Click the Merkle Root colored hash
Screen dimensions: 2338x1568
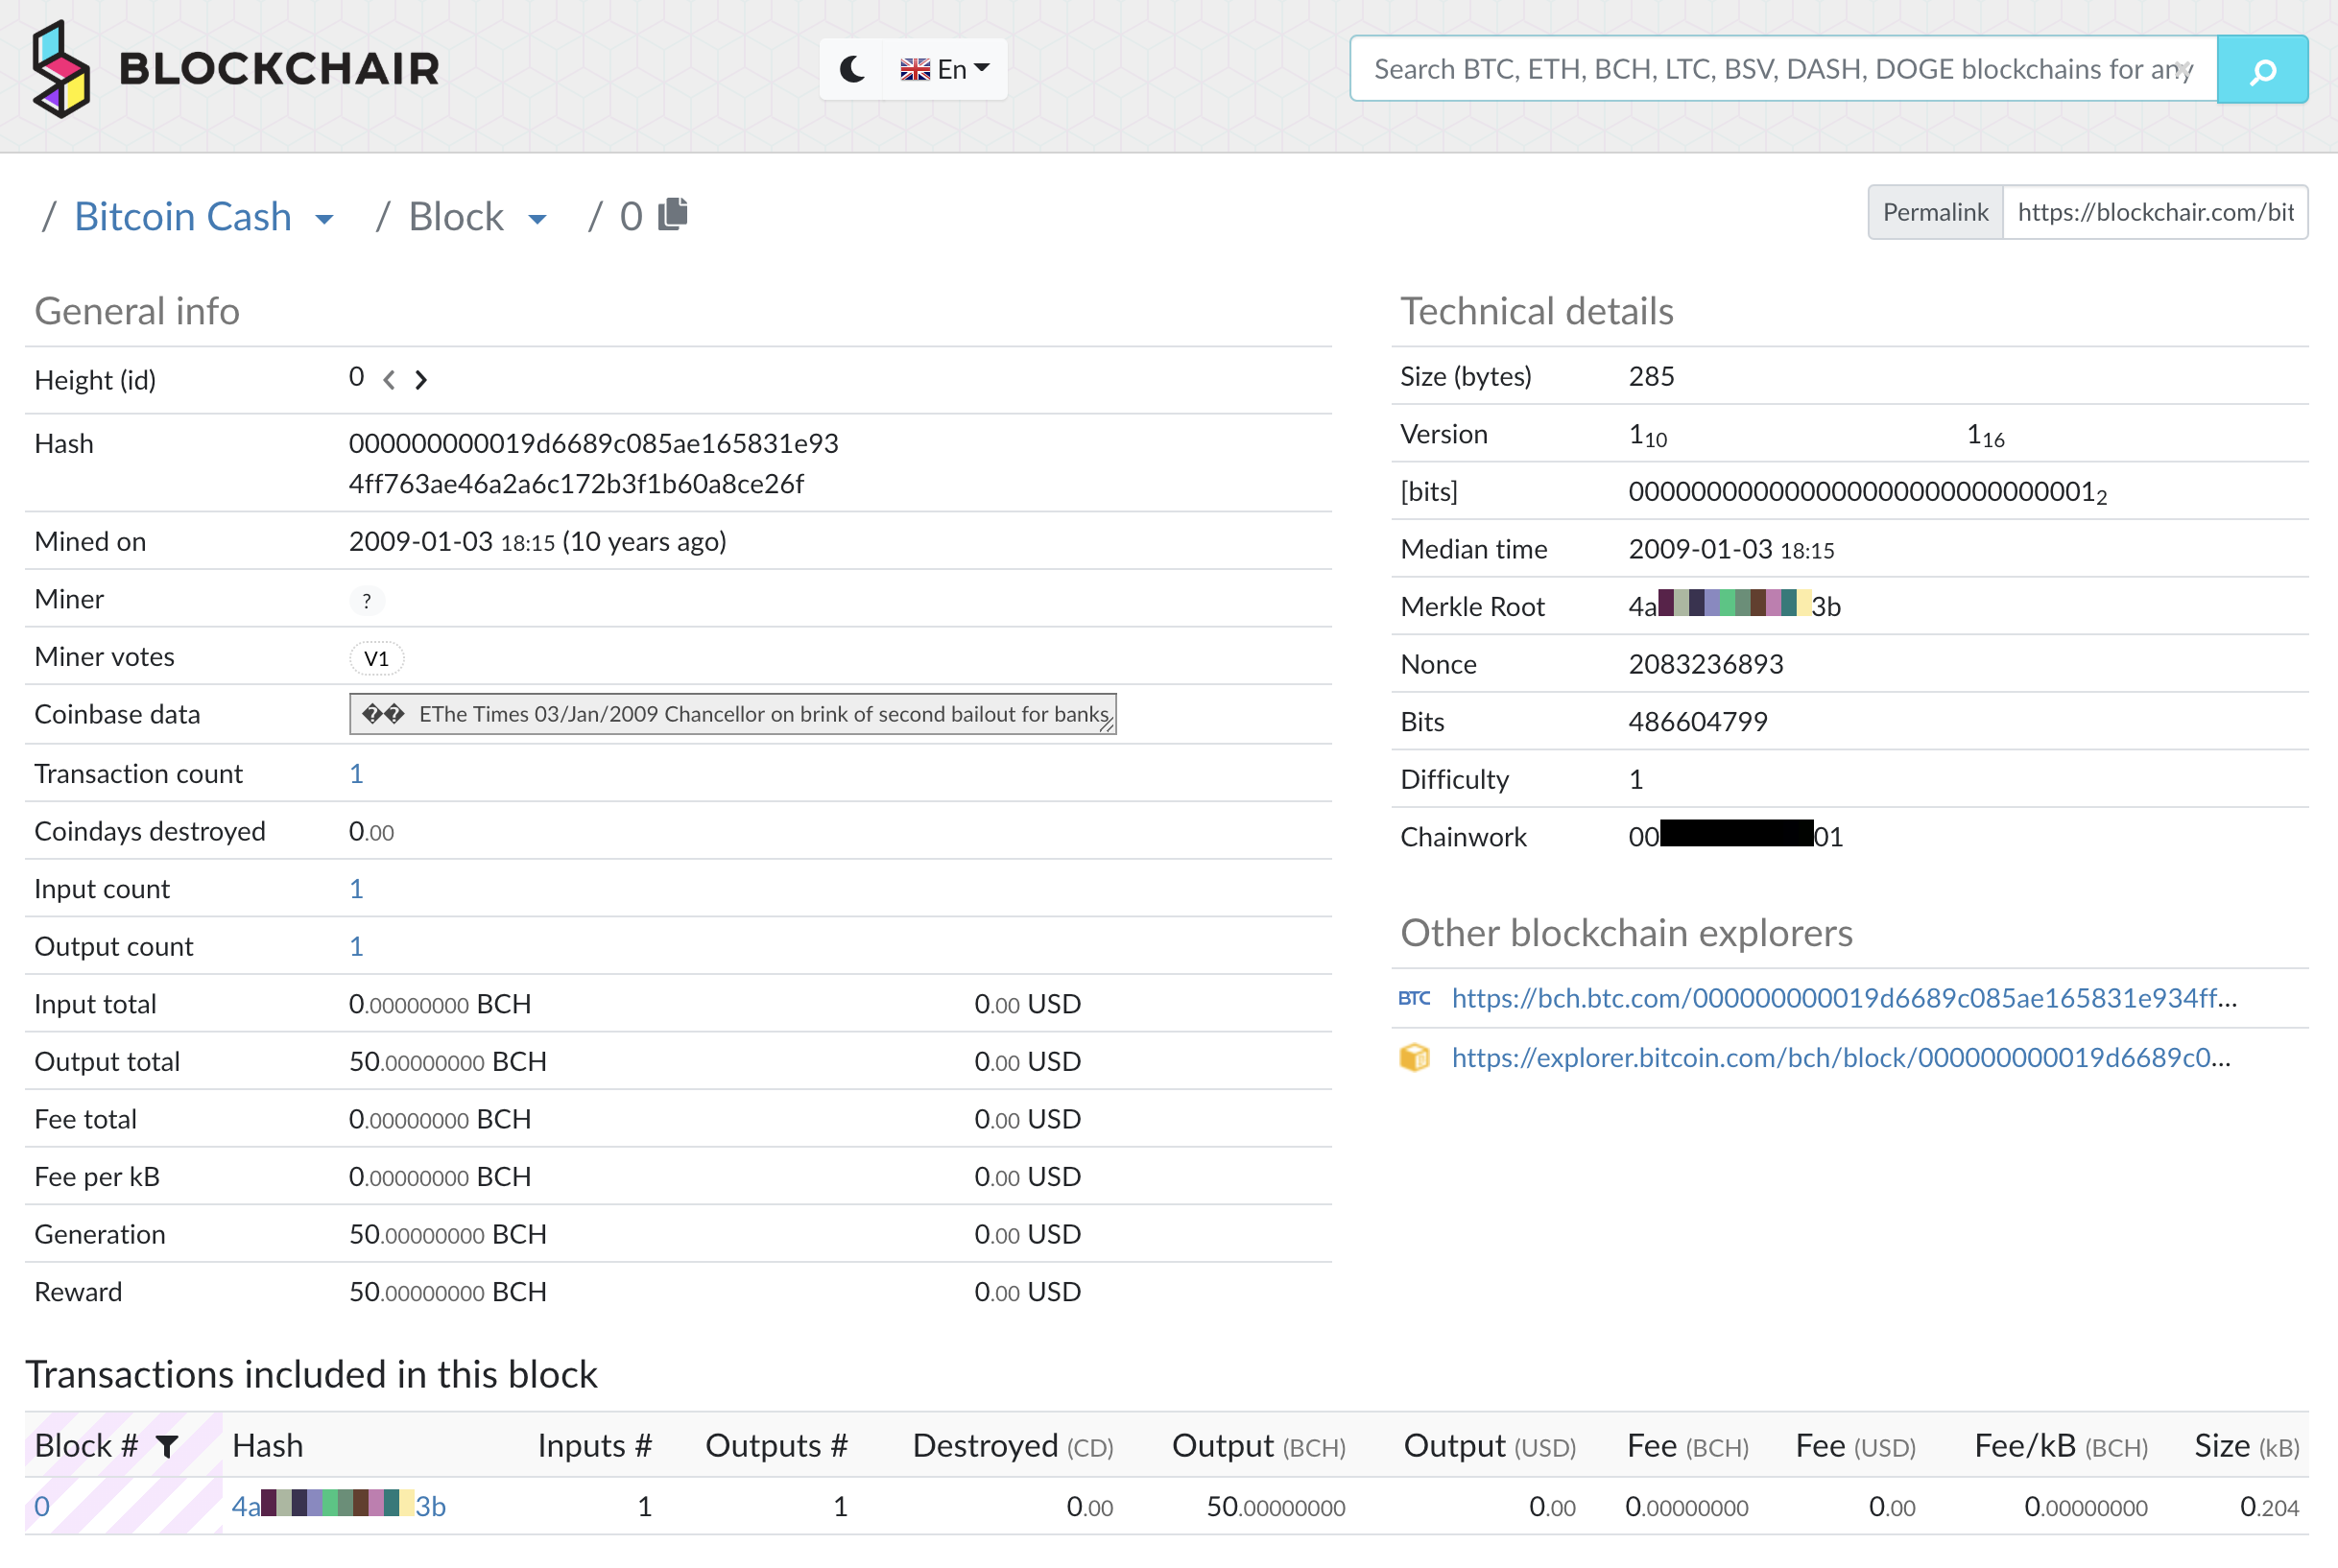[x=1734, y=605]
